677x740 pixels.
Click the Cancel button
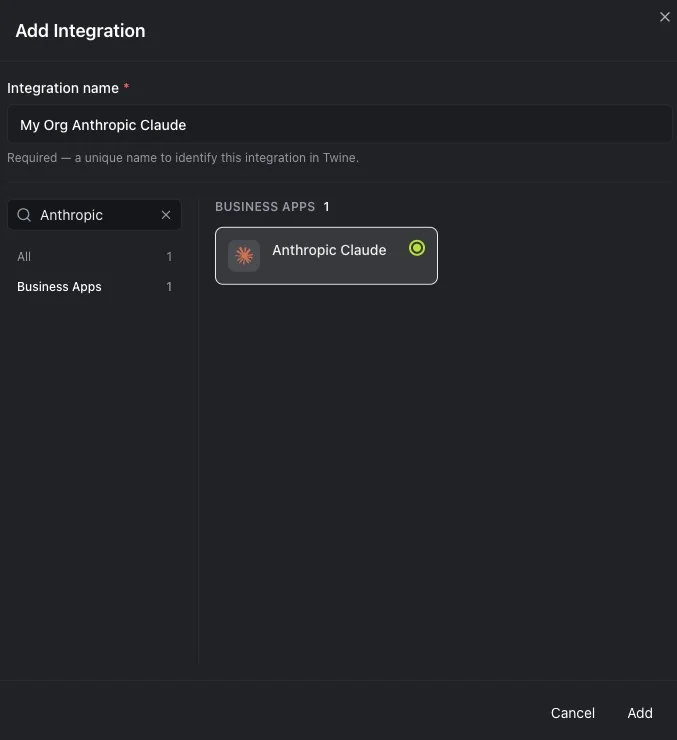click(572, 713)
